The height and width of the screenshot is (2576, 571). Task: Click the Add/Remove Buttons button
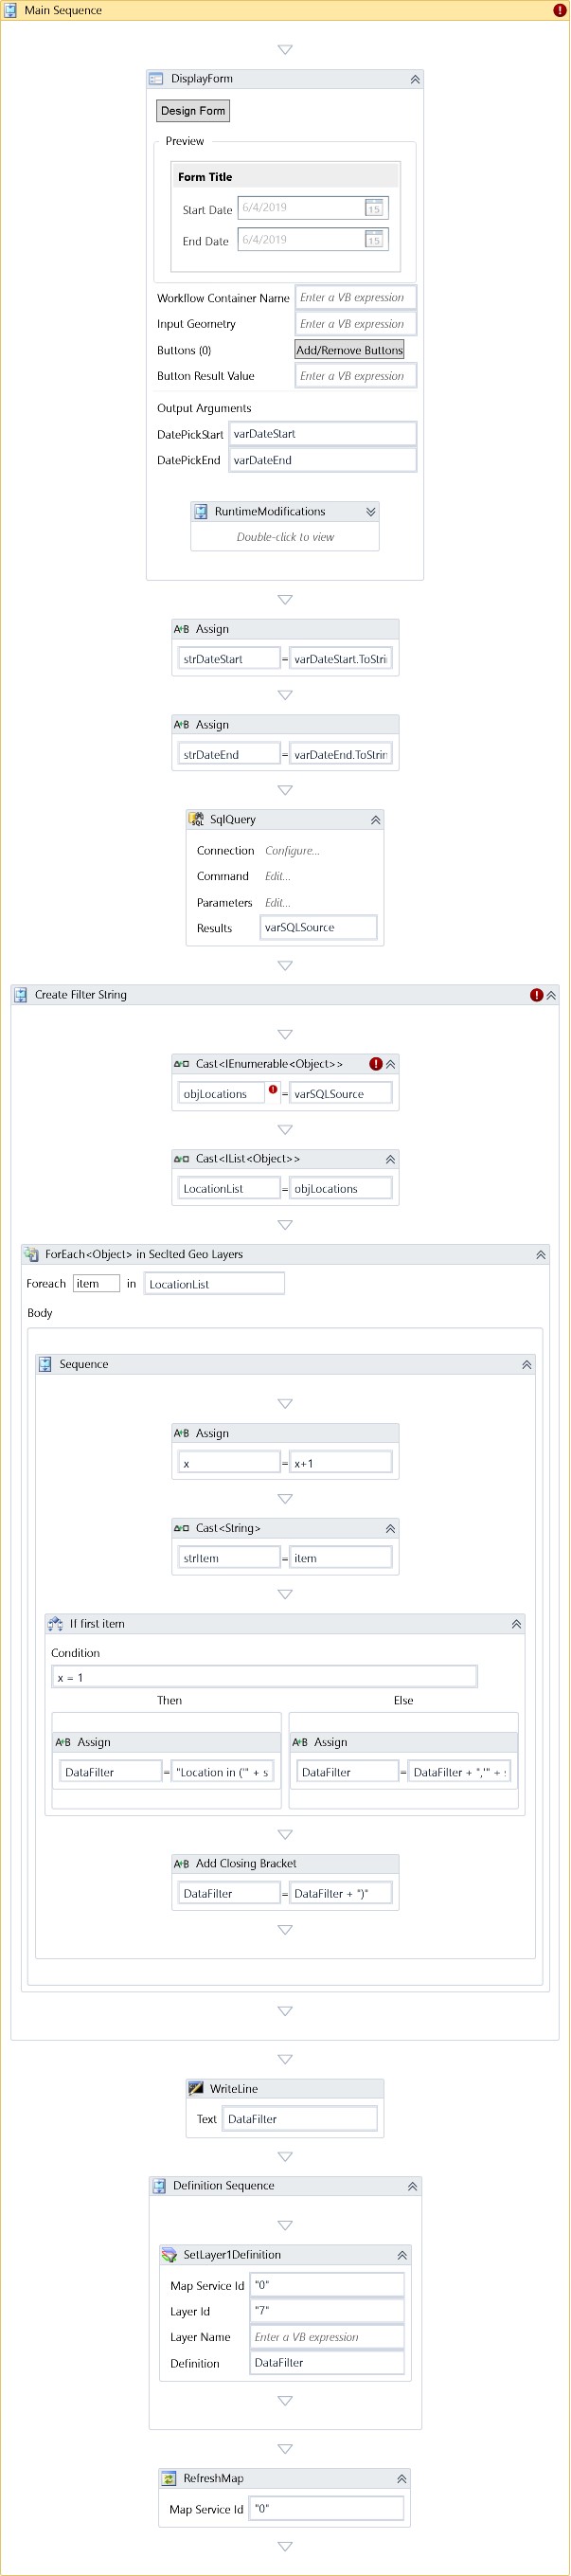349,350
